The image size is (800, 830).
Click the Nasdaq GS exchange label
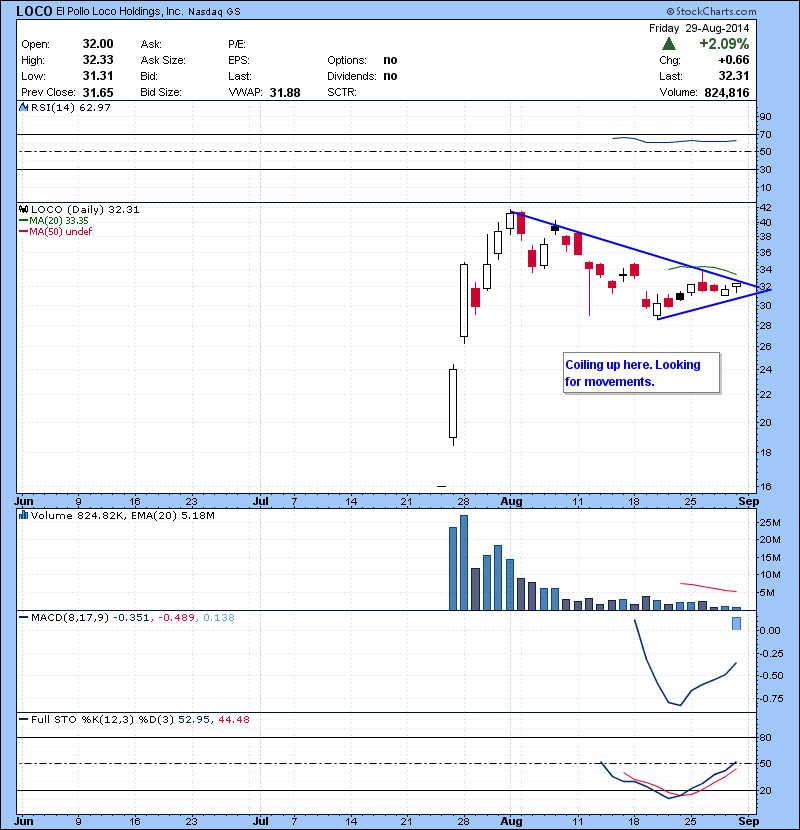point(214,12)
